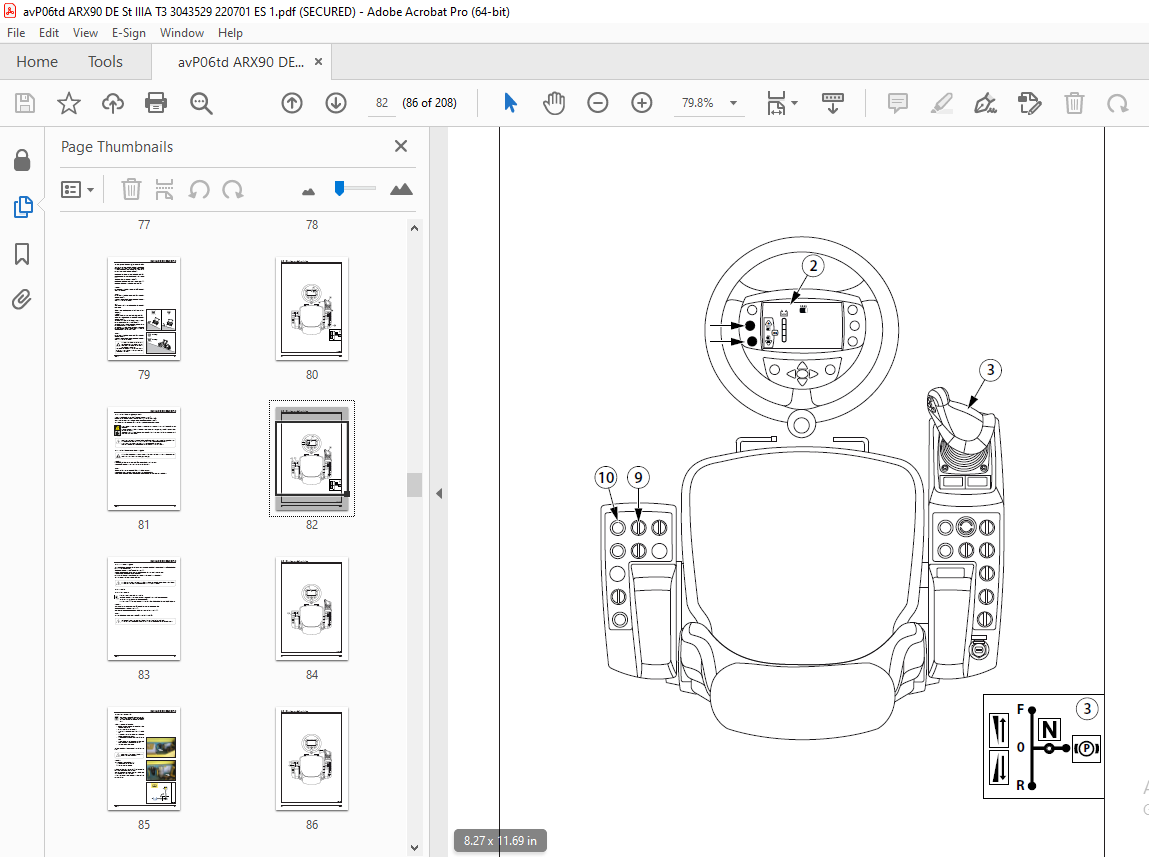
Task: Add a sticky note comment
Action: (x=898, y=103)
